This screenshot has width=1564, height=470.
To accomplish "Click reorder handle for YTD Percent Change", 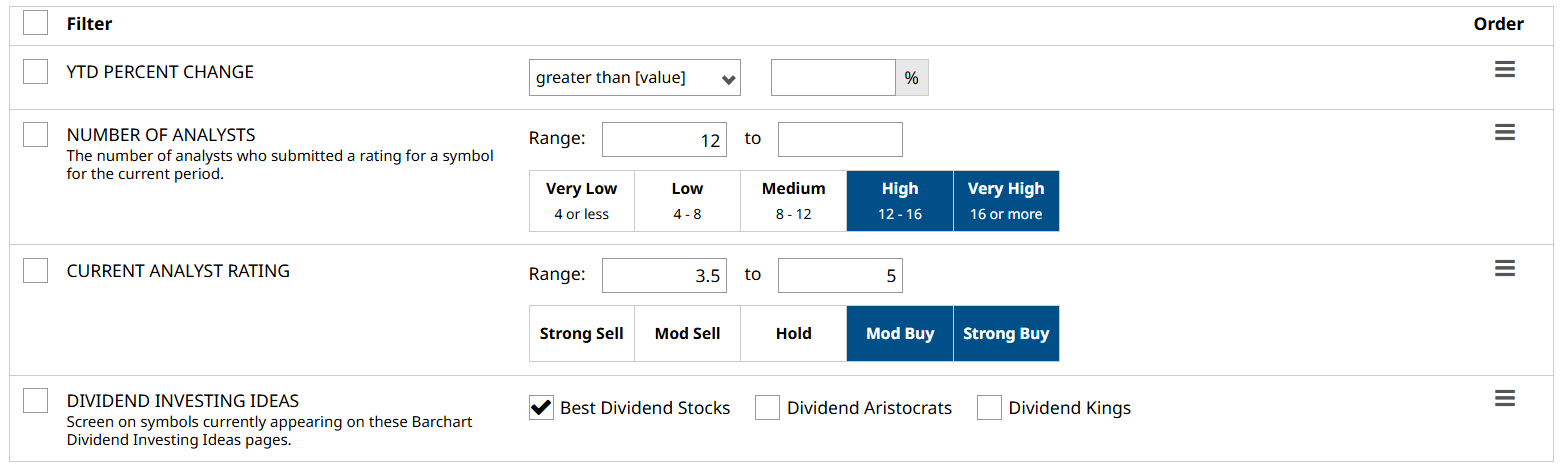I will 1504,69.
